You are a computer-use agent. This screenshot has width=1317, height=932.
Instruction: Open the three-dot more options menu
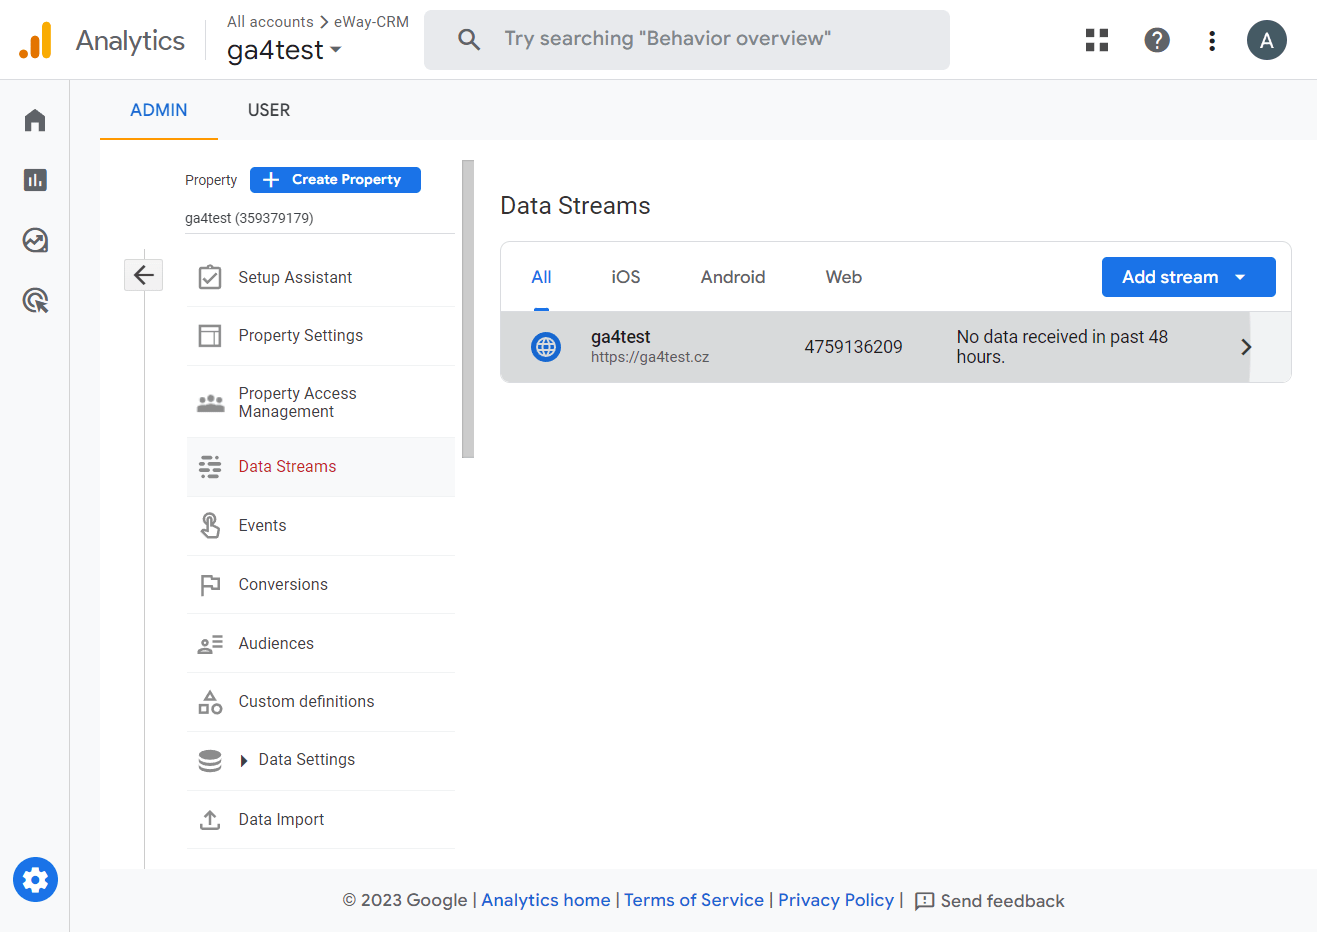(1212, 40)
